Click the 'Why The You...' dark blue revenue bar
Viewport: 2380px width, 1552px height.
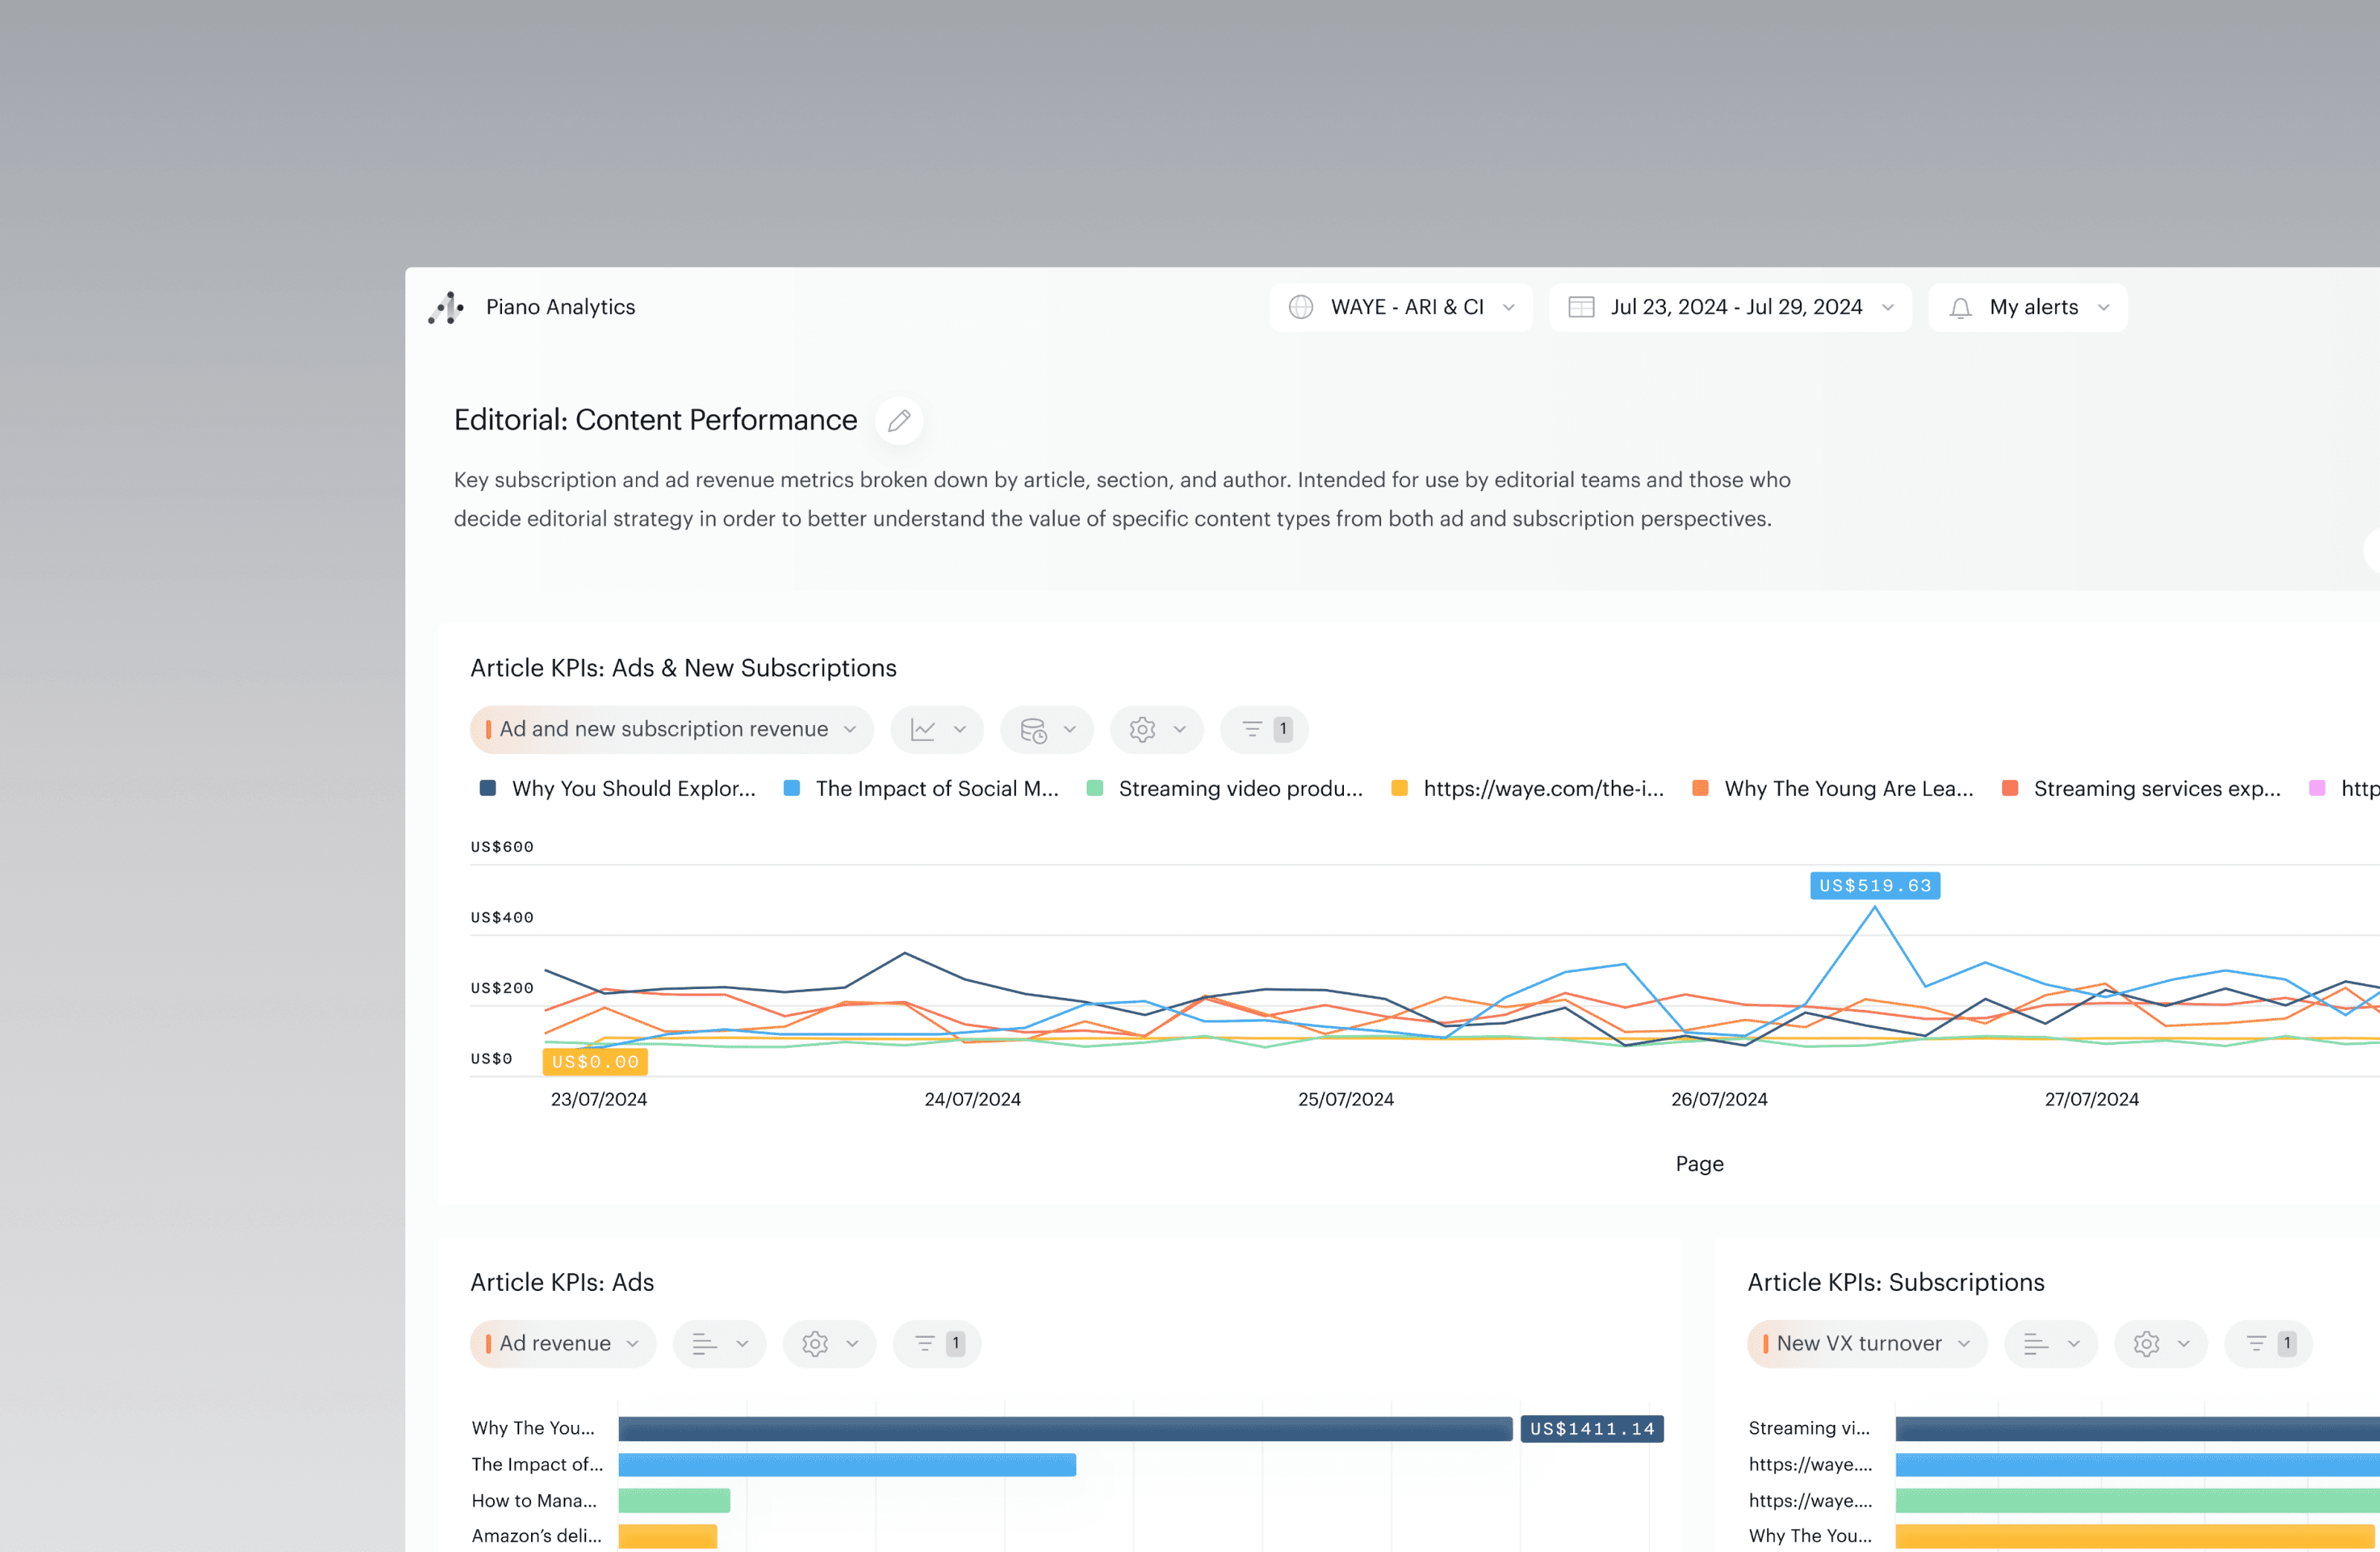1064,1428
